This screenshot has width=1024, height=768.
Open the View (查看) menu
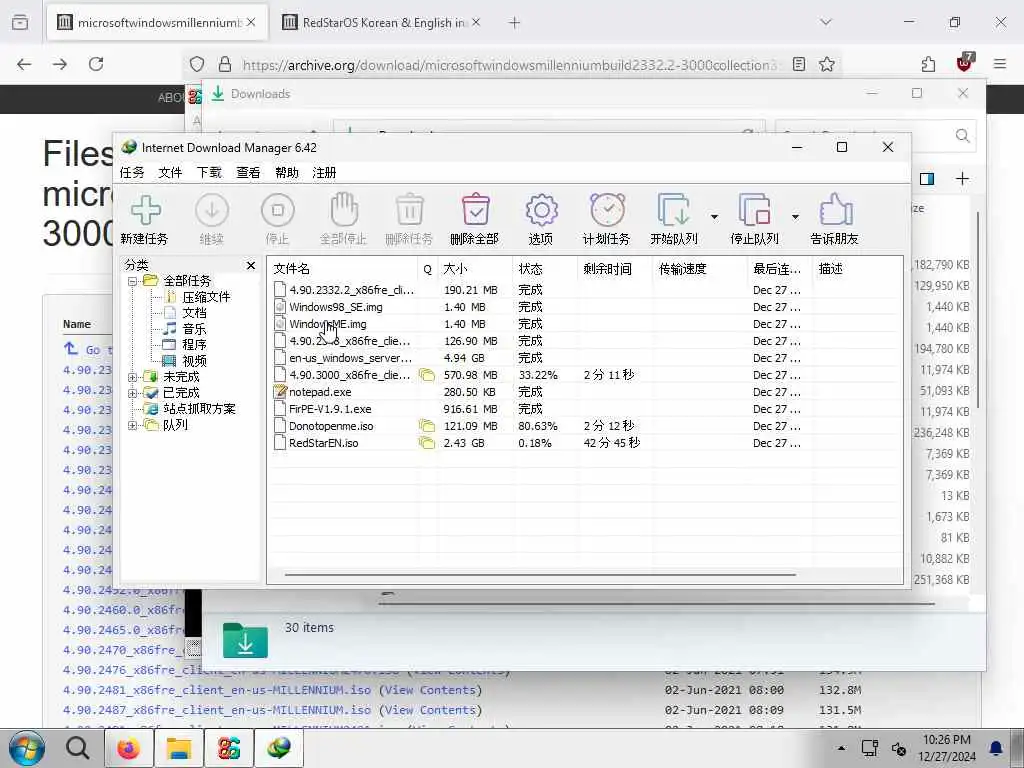[248, 172]
